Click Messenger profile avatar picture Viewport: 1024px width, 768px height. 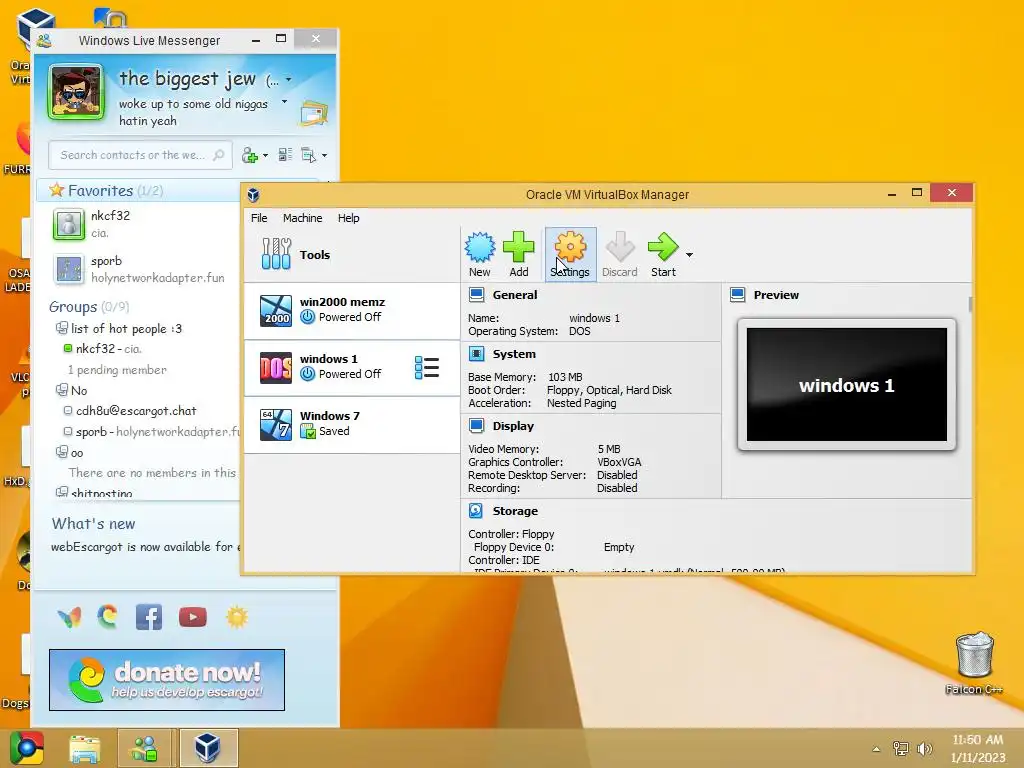(76, 92)
